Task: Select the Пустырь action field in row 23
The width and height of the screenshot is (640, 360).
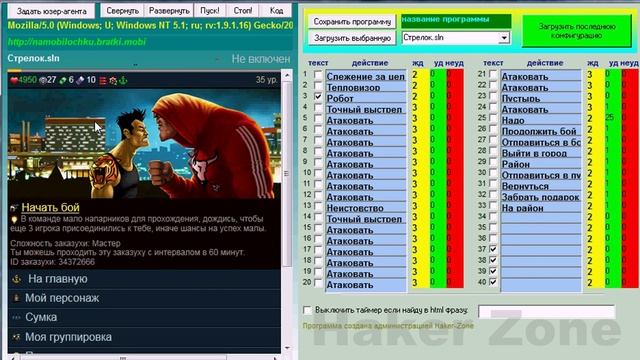Action: pos(541,98)
